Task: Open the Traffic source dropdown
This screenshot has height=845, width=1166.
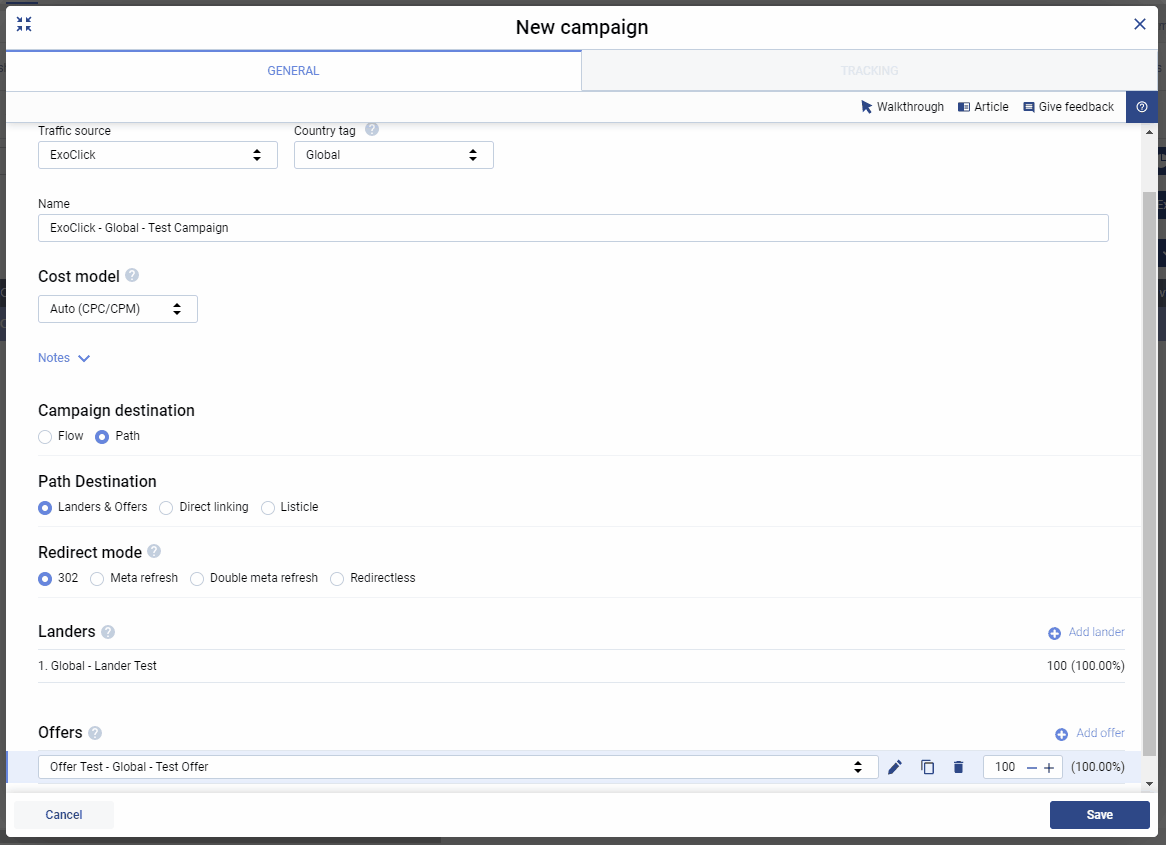Action: (x=157, y=155)
